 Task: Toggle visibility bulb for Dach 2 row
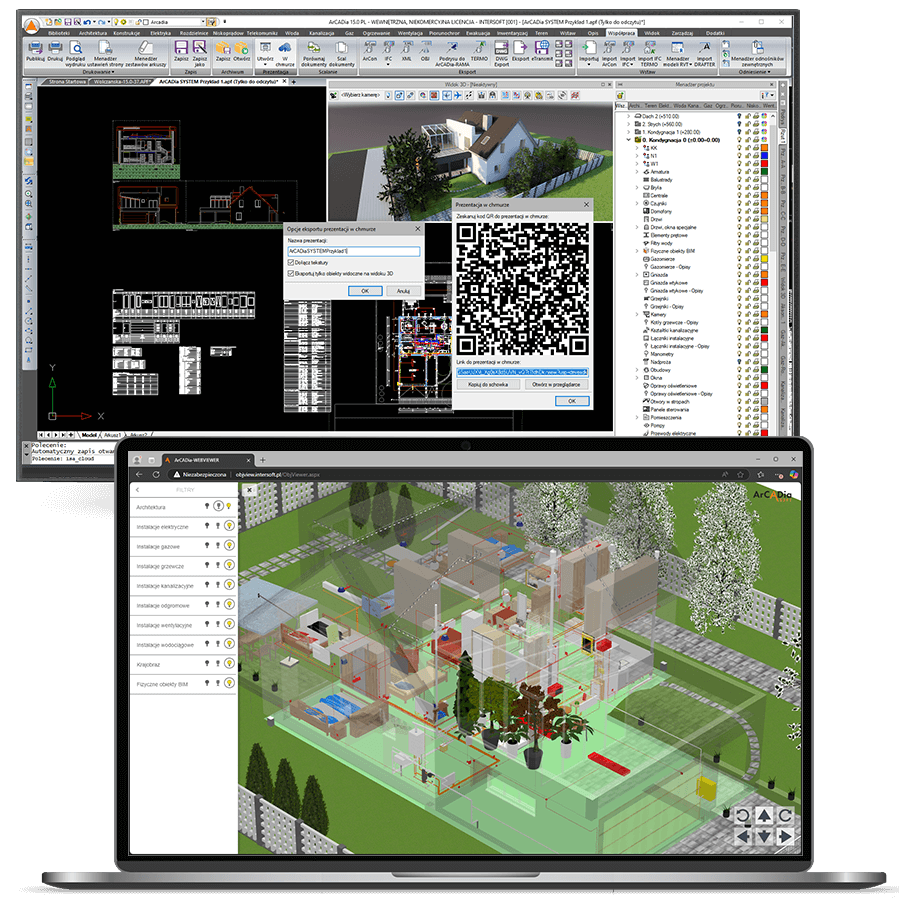(x=739, y=116)
